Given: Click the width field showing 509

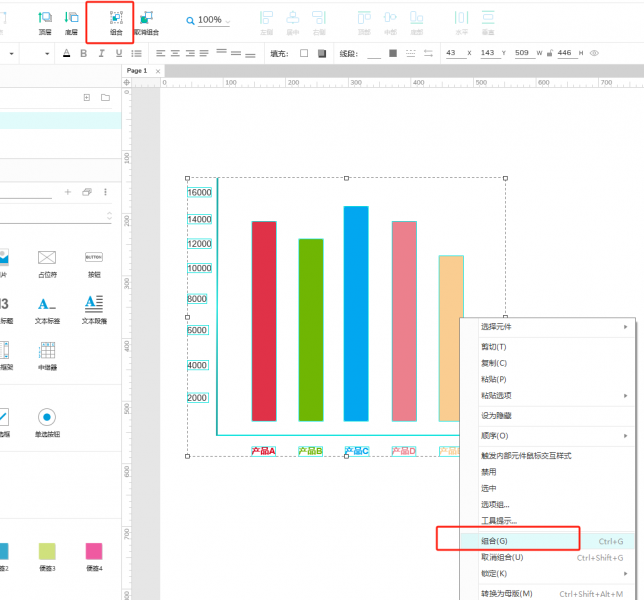Looking at the screenshot, I should point(525,53).
